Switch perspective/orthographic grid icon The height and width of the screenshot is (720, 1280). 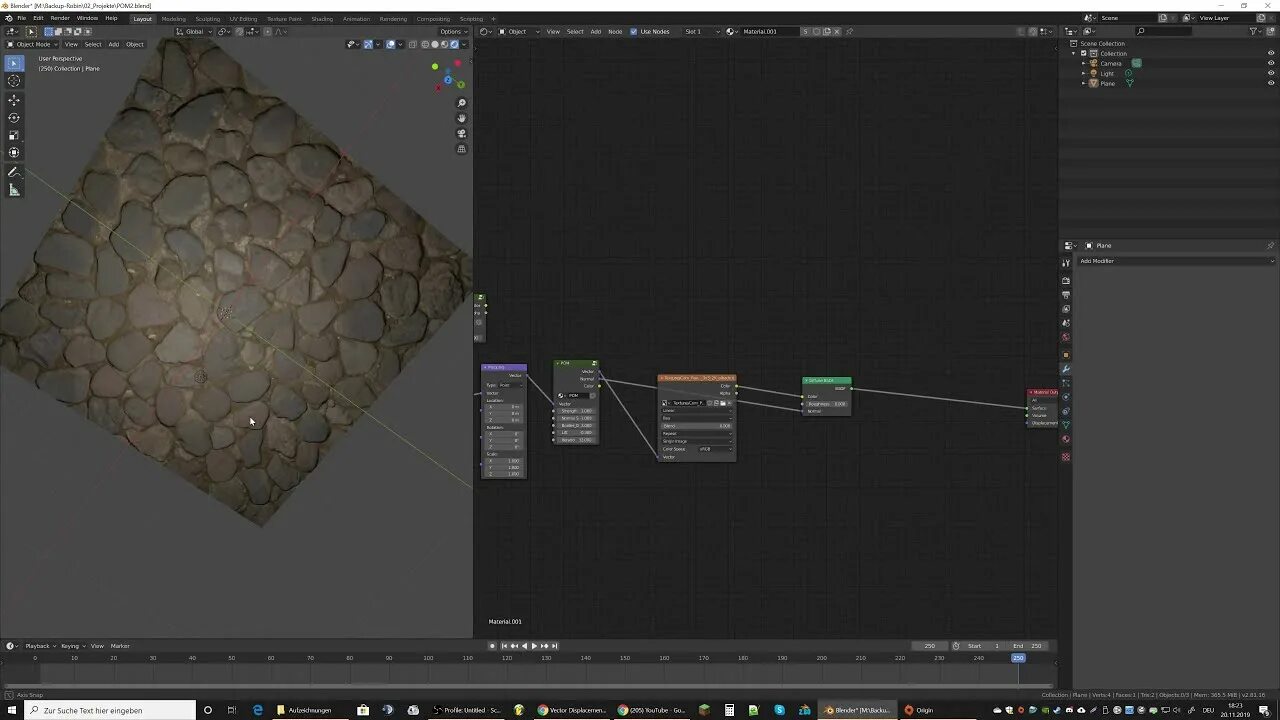(461, 149)
